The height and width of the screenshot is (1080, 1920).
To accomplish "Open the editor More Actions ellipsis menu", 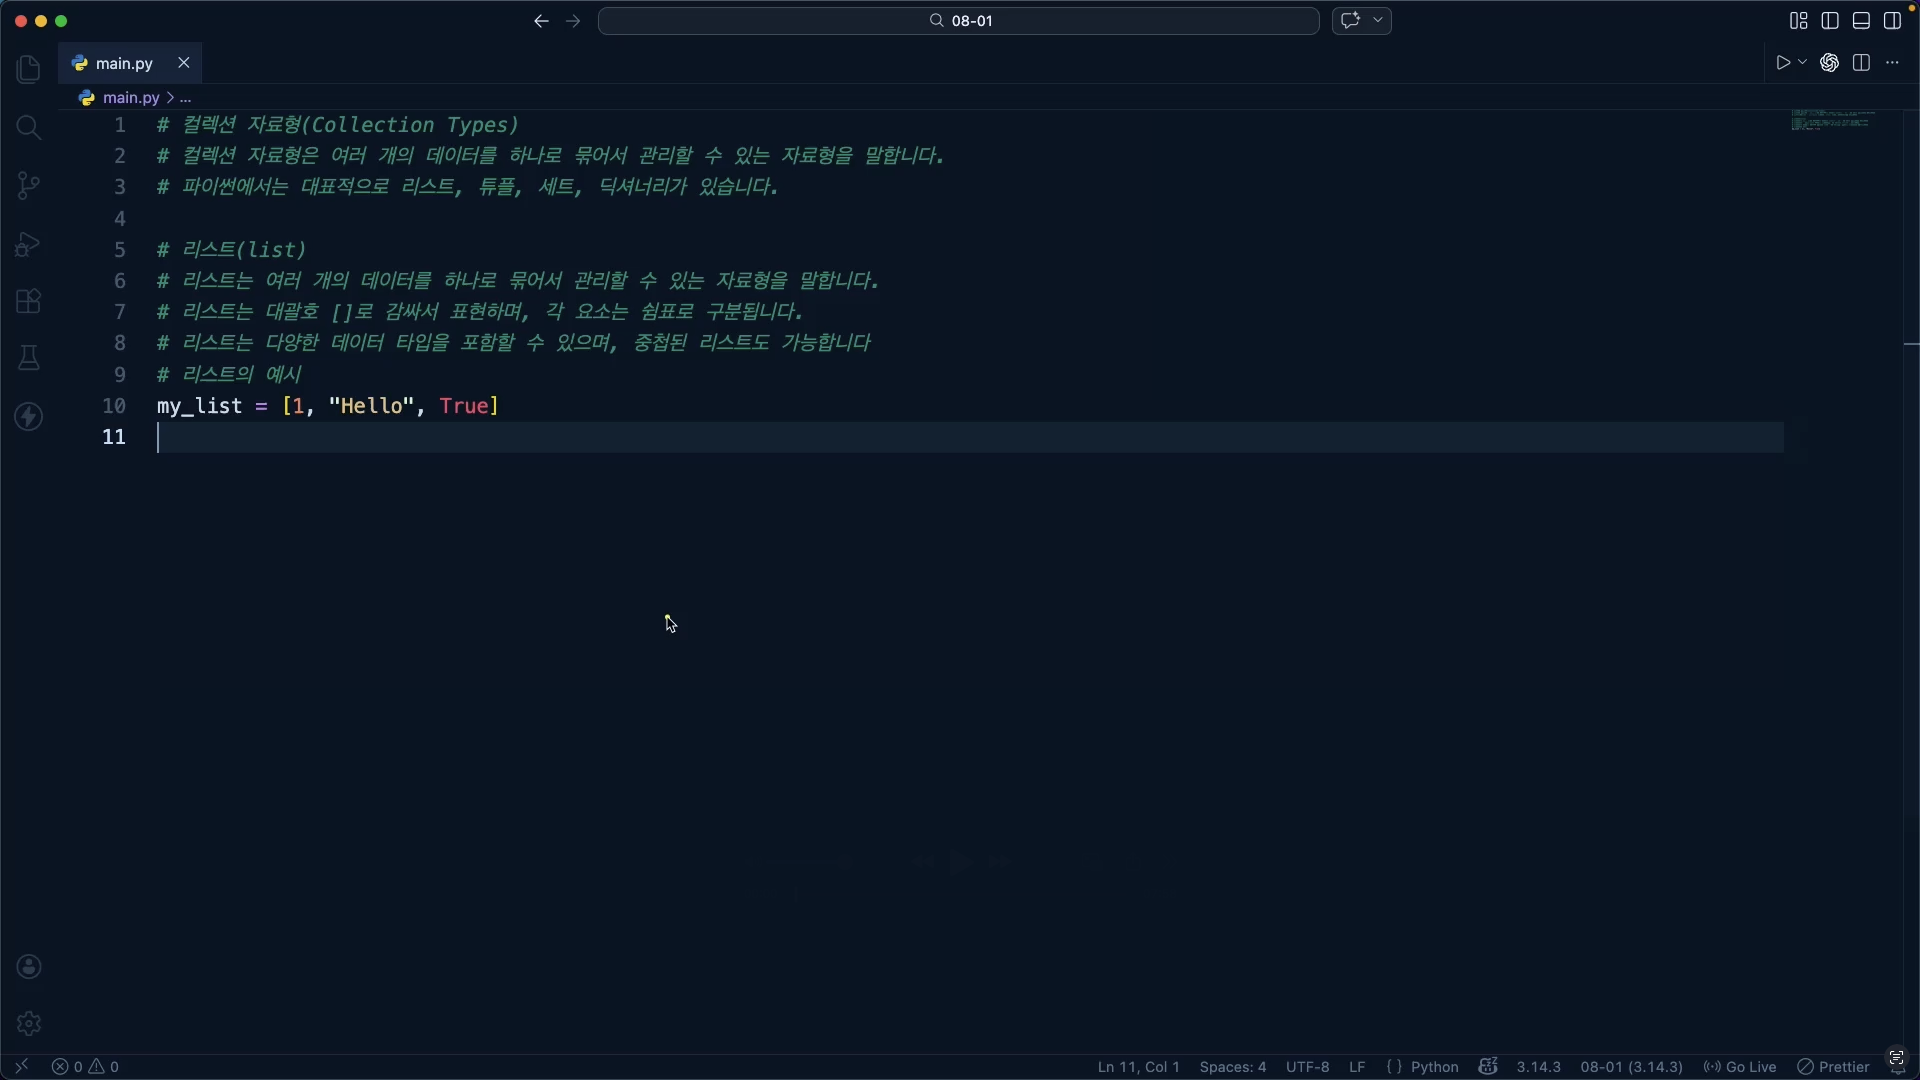I will (x=1892, y=63).
